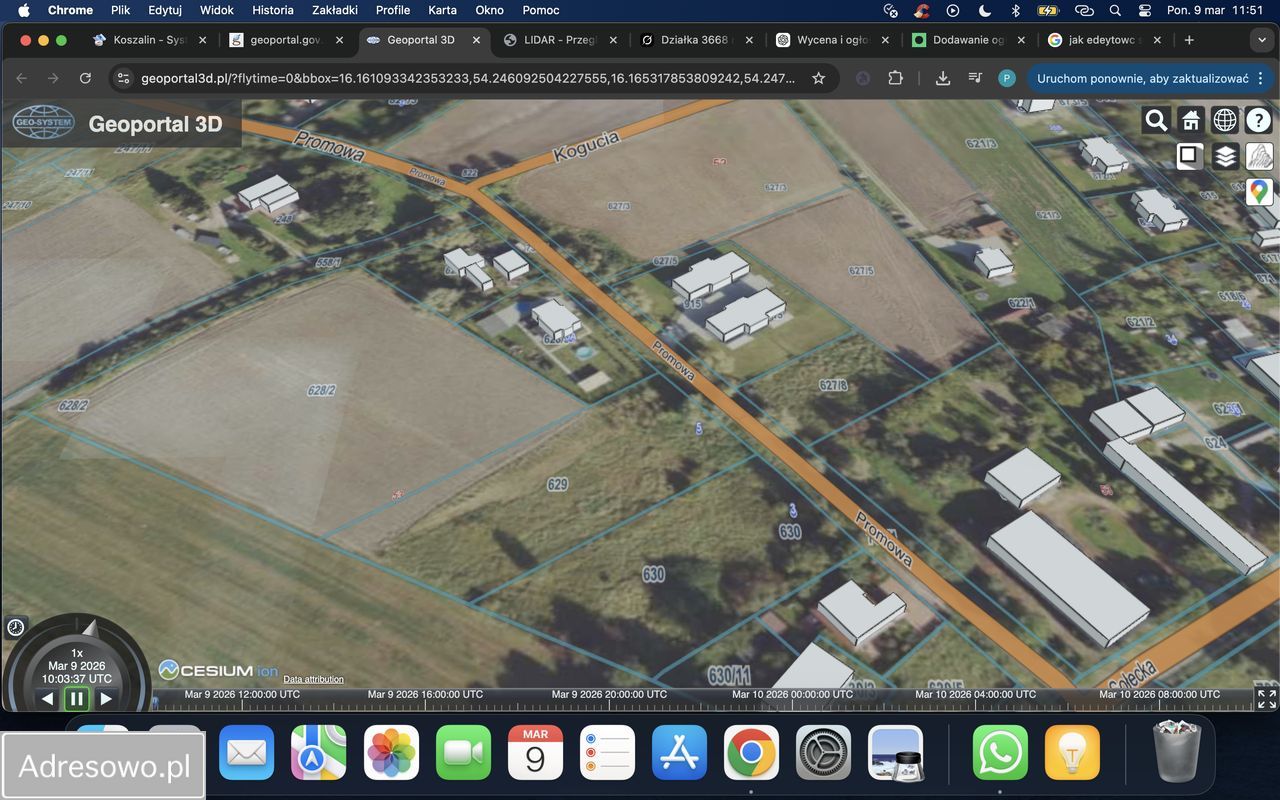The height and width of the screenshot is (800, 1280).
Task: Toggle the white square 3D buildings button
Action: coord(1190,156)
